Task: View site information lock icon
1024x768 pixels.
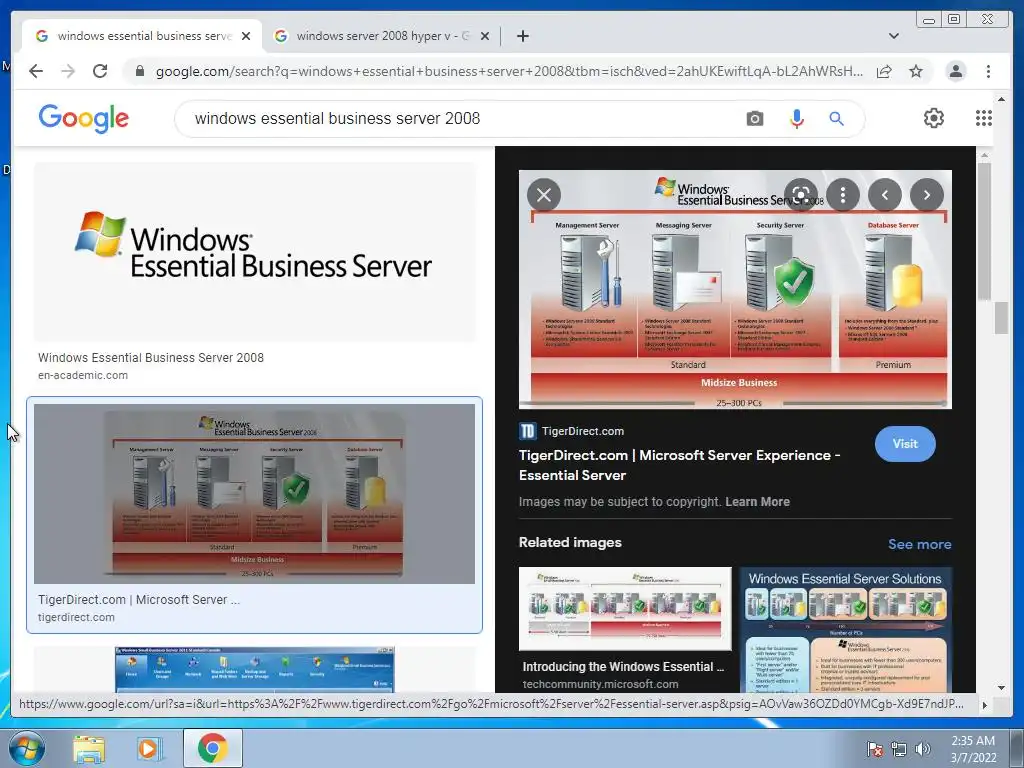Action: (x=140, y=71)
